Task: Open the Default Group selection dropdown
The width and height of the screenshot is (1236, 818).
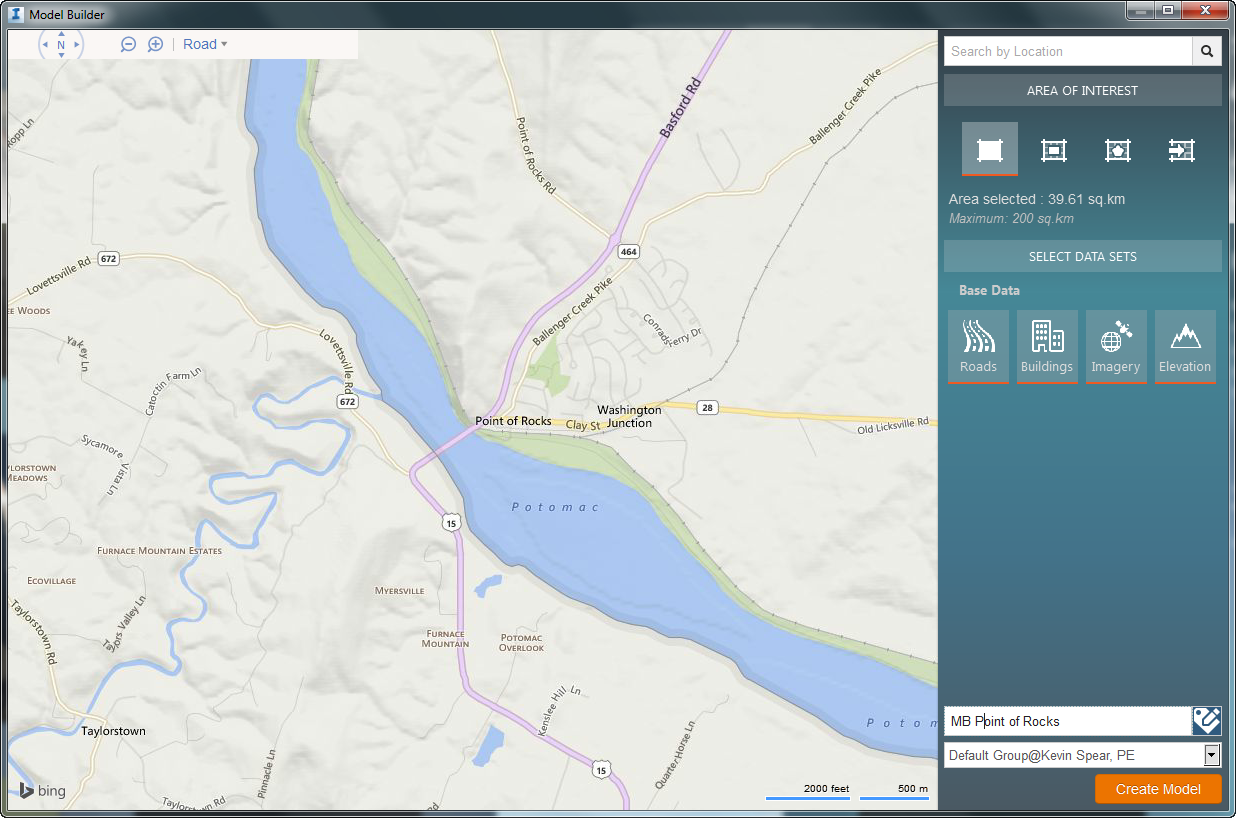Action: click(x=1211, y=755)
